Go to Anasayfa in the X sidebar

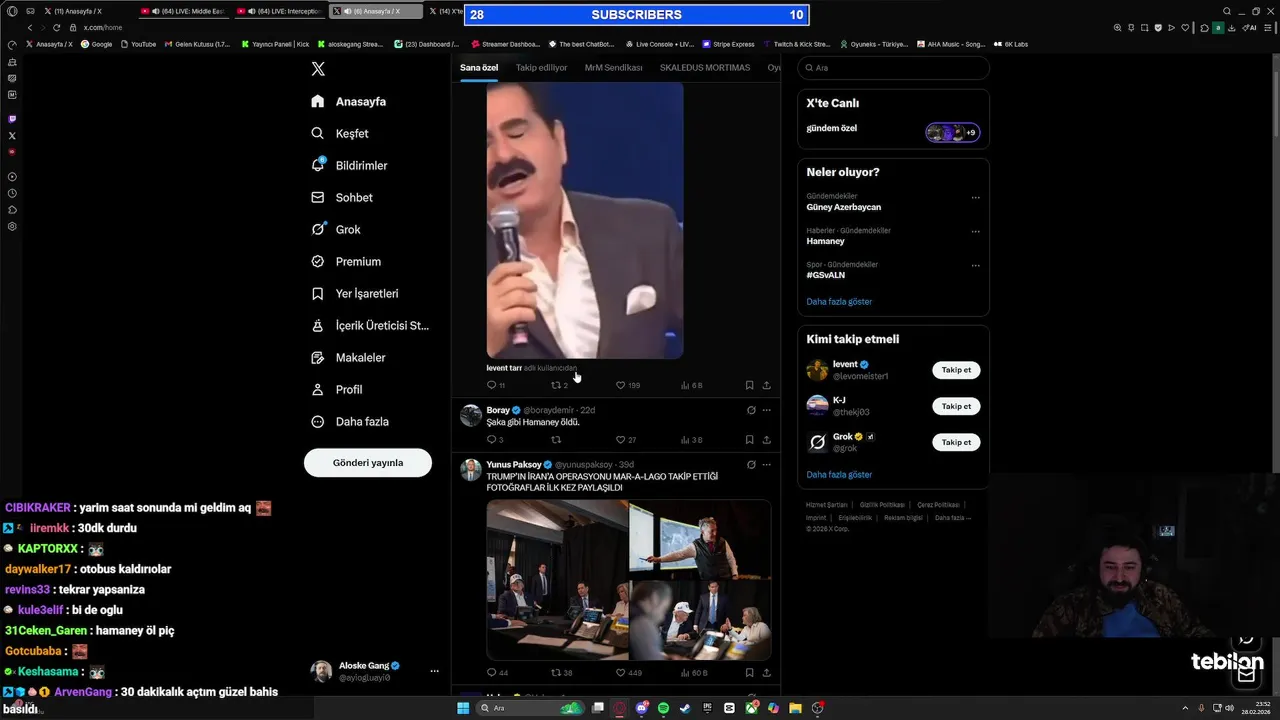coord(348,101)
